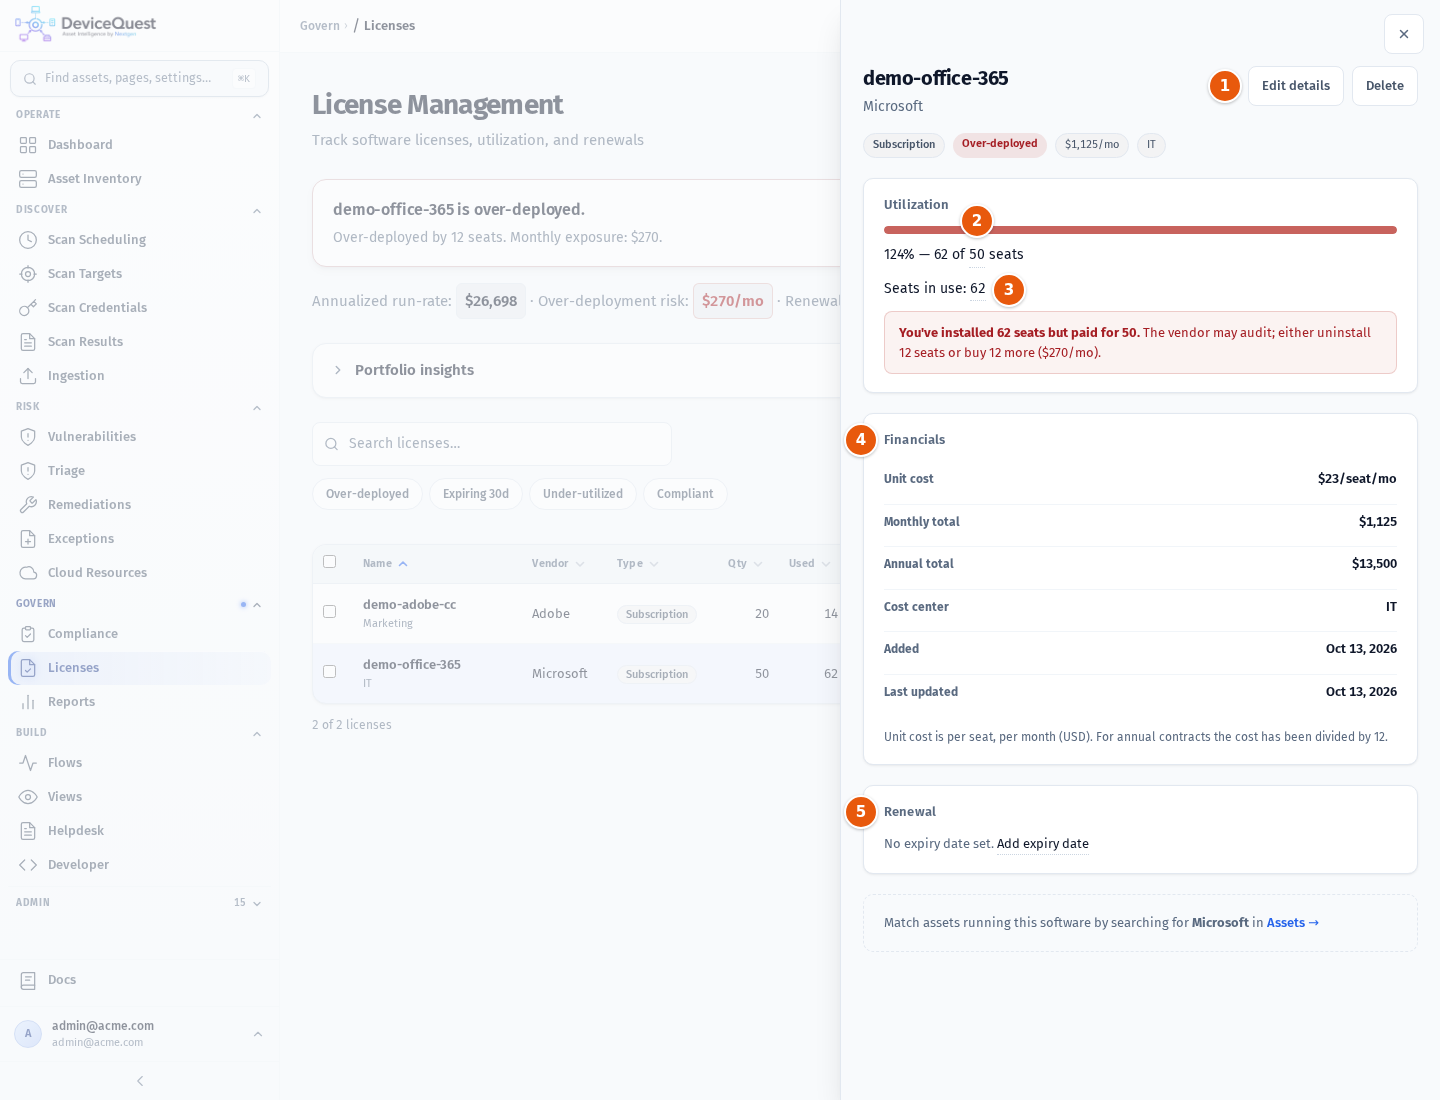Close the license details panel
1440x1100 pixels.
click(1404, 34)
